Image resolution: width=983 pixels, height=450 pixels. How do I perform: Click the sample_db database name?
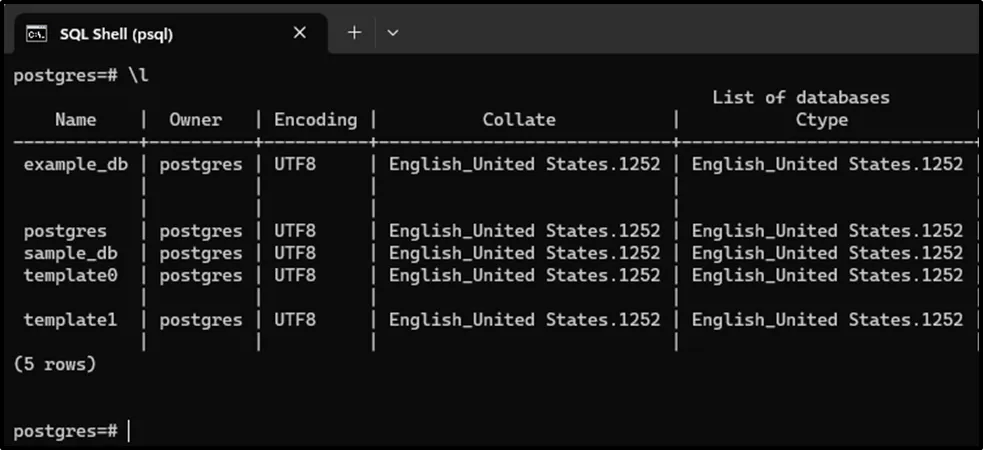70,253
